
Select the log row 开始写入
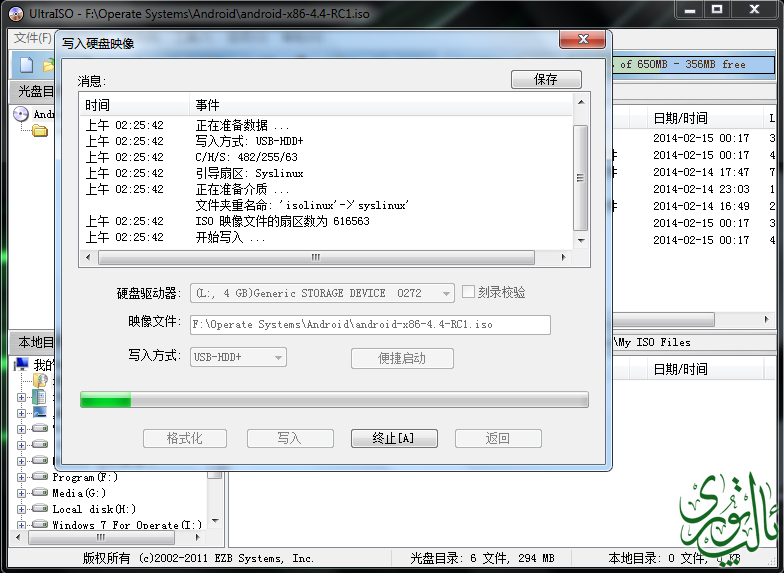326,237
